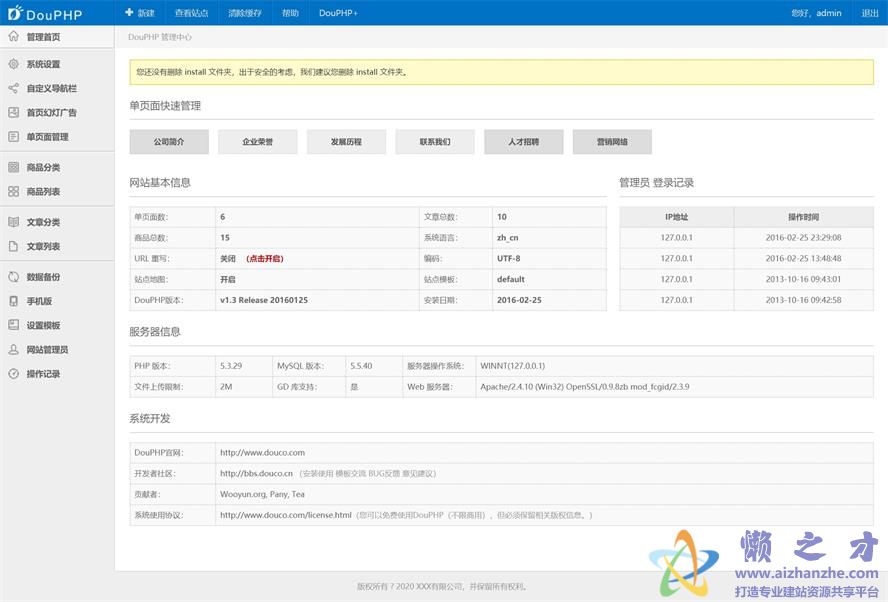Select the 商品分类 grid icon

point(14,167)
